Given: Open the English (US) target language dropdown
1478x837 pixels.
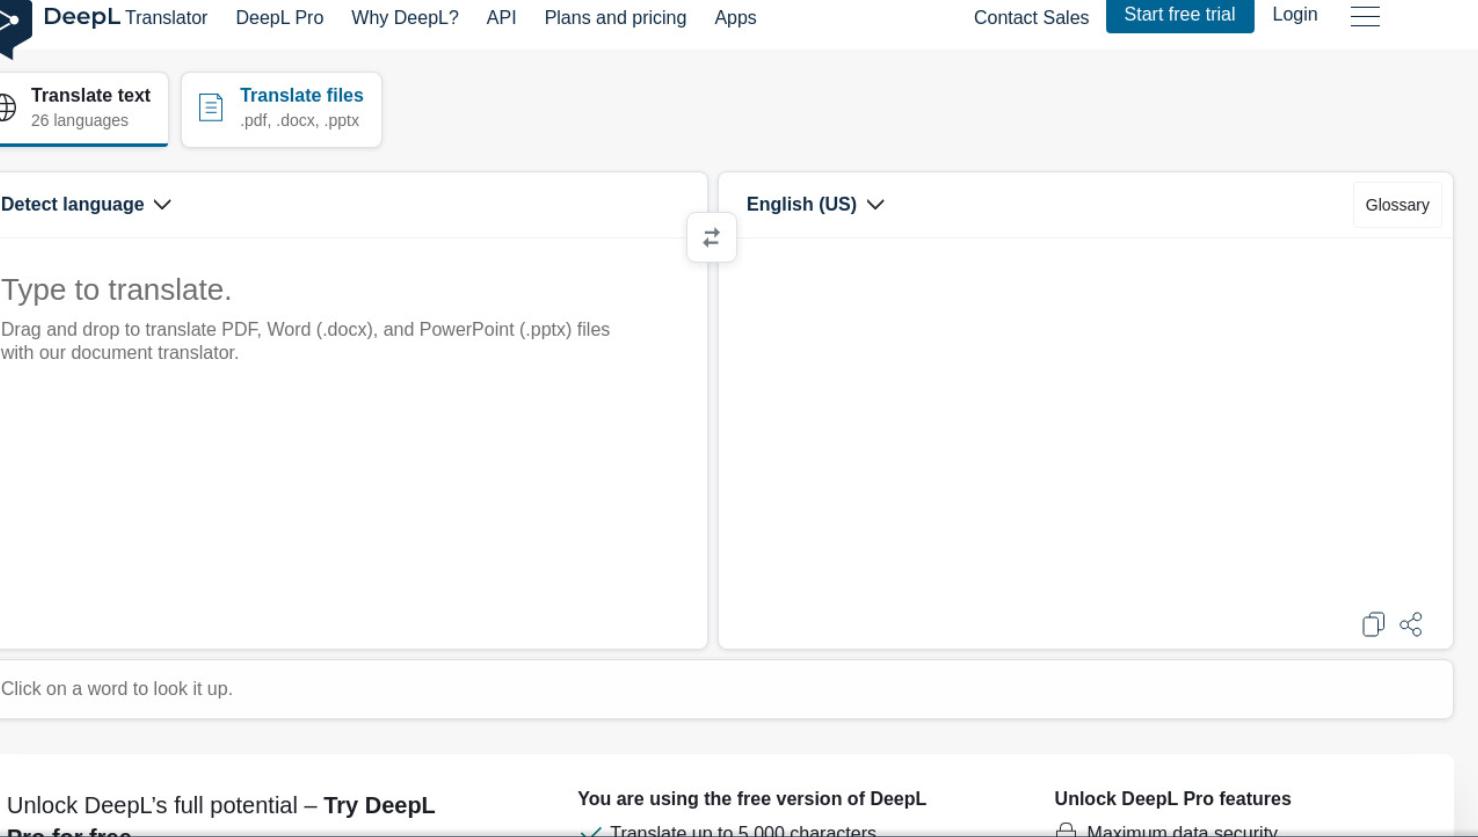Looking at the screenshot, I should 815,204.
